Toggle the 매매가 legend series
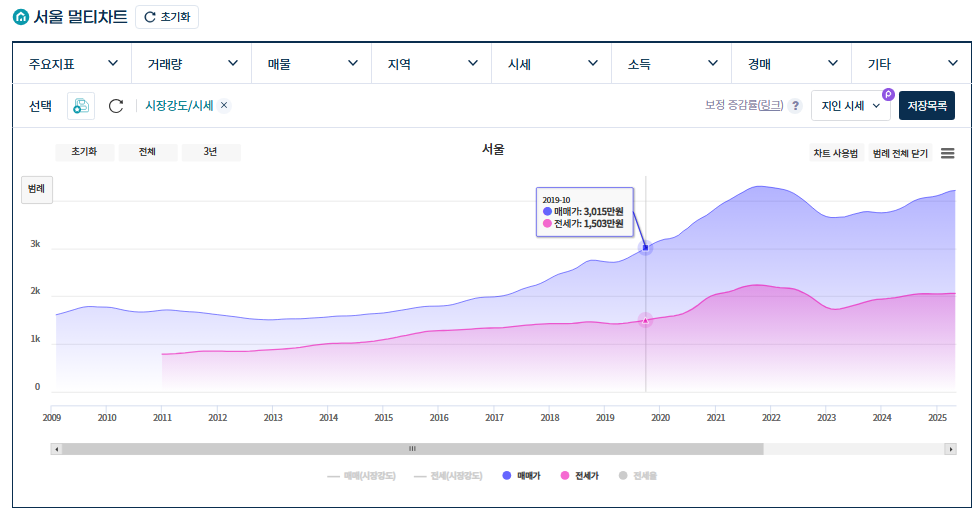Image resolution: width=980 pixels, height=515 pixels. pos(521,476)
